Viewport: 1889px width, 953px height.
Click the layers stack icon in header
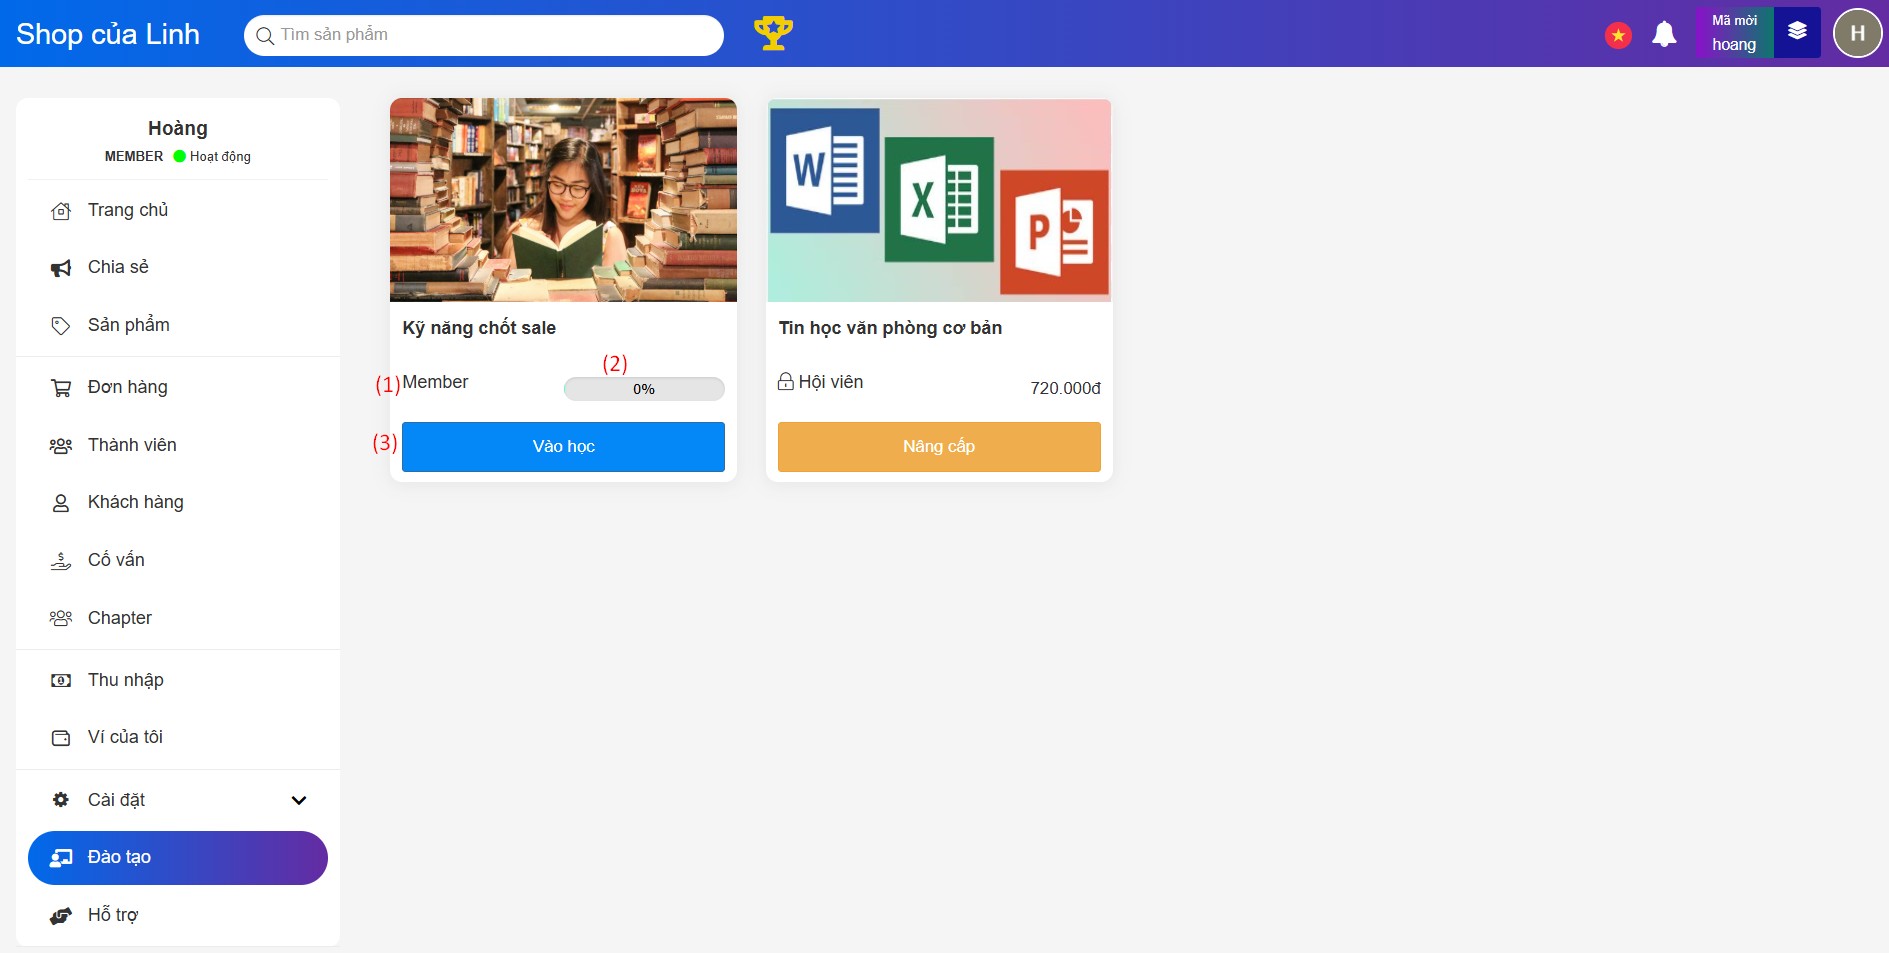1797,32
